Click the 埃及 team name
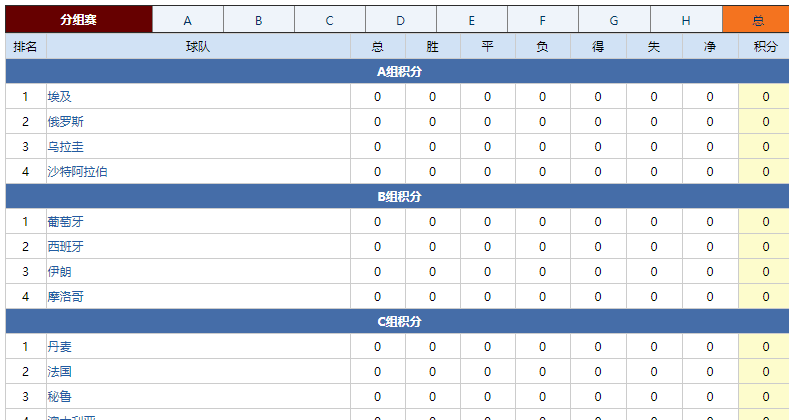 [60, 97]
